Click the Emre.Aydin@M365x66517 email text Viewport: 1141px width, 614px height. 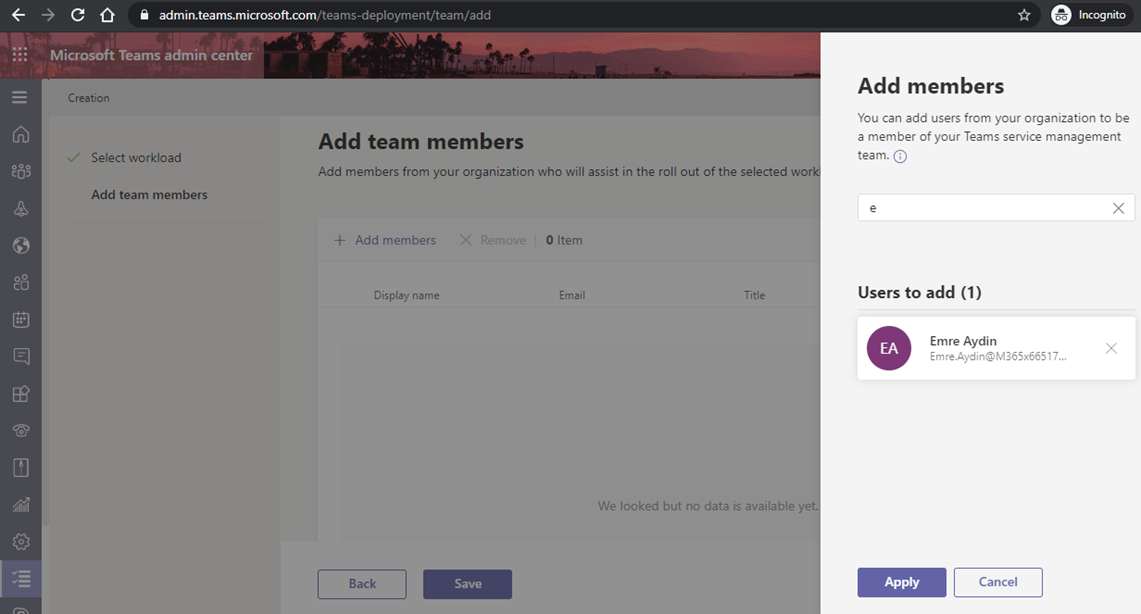[x=998, y=356]
